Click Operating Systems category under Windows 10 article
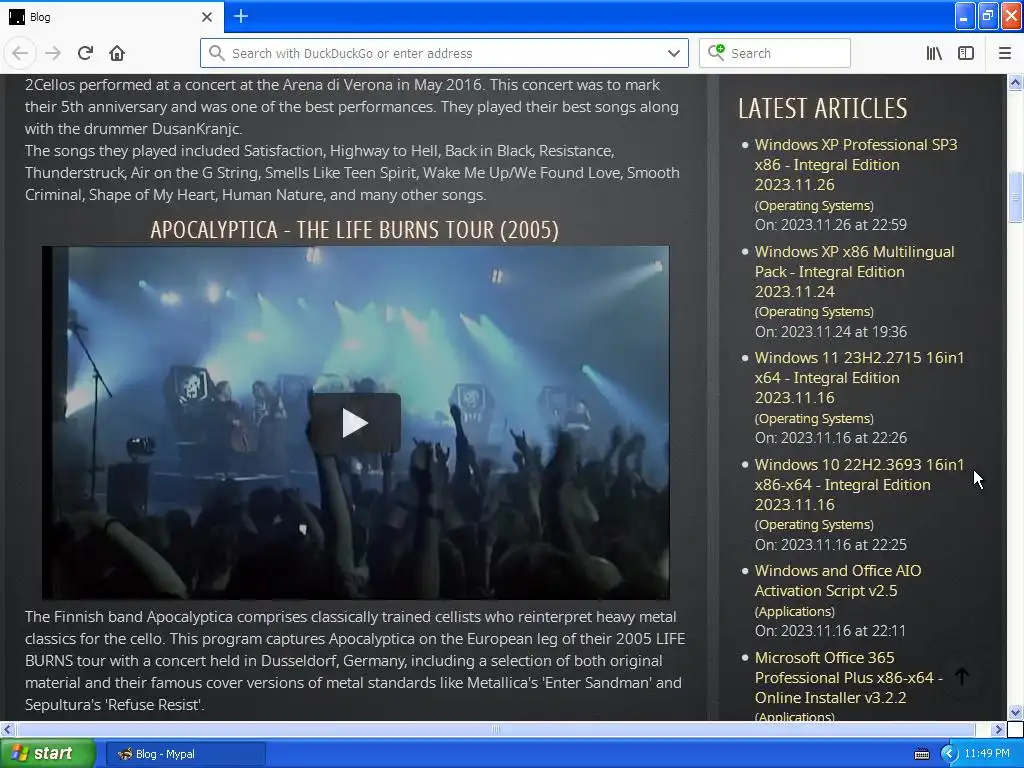Screen dimensions: 1024x768 (x=814, y=525)
